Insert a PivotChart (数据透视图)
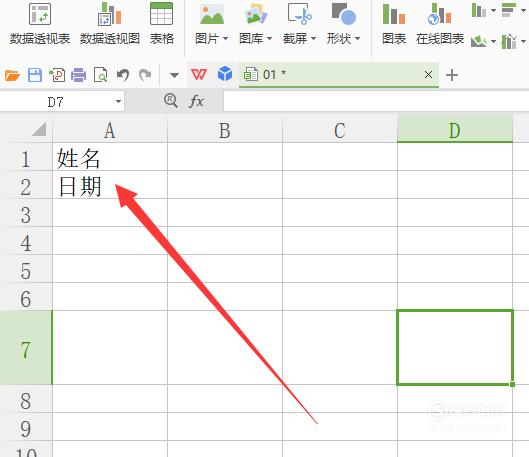 [110, 24]
